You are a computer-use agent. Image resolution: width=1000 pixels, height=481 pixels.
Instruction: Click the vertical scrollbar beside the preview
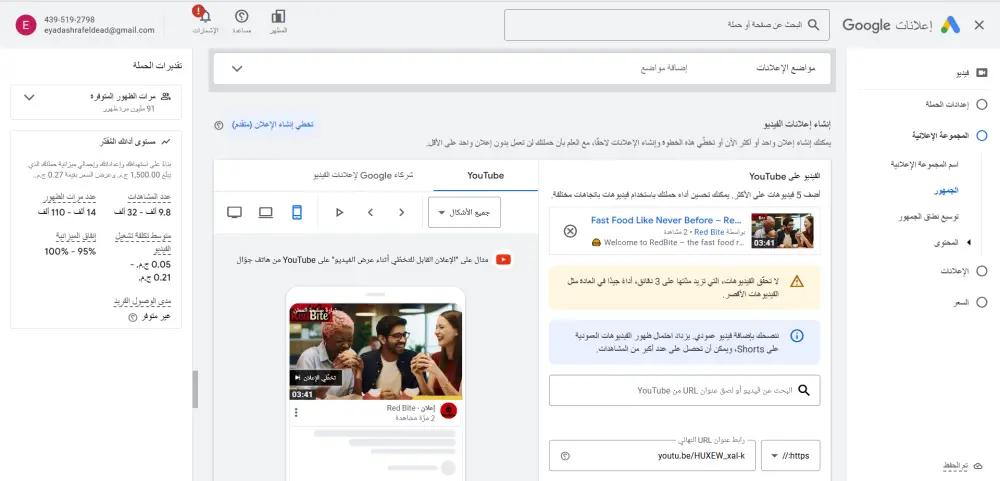195,389
